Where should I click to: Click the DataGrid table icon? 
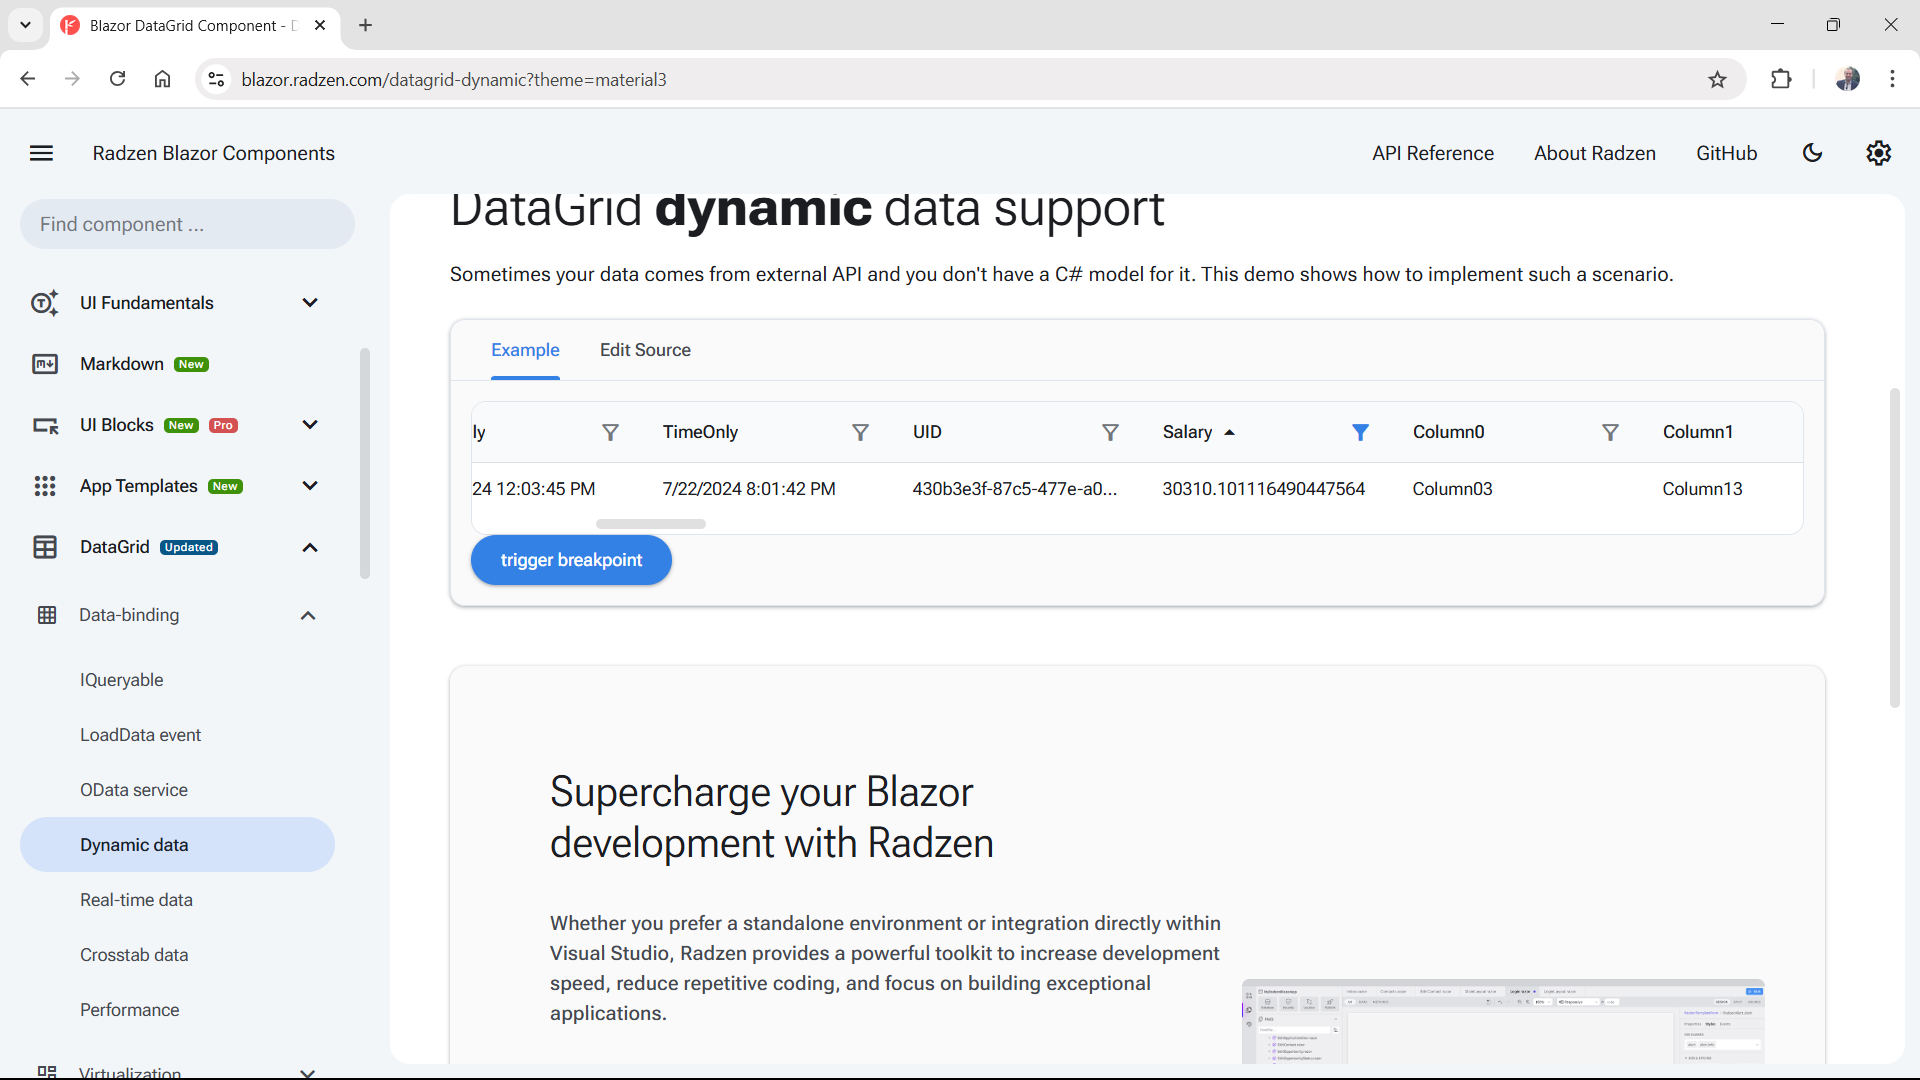tap(45, 547)
